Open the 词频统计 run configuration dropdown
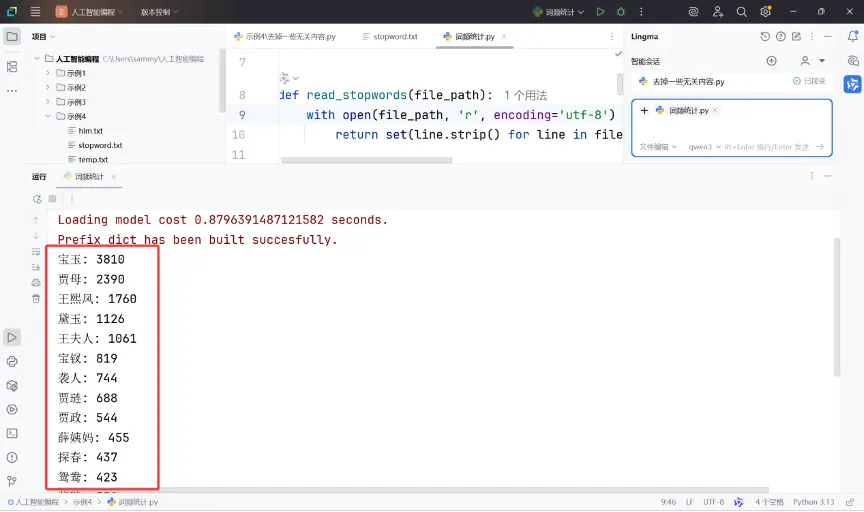Screen dimensions: 864x512 [x=558, y=12]
